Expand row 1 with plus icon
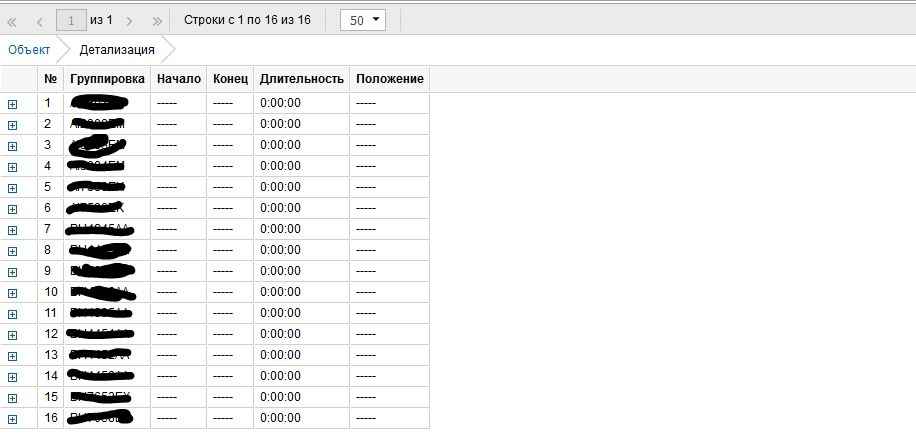Image resolution: width=916 pixels, height=435 pixels. coord(13,104)
